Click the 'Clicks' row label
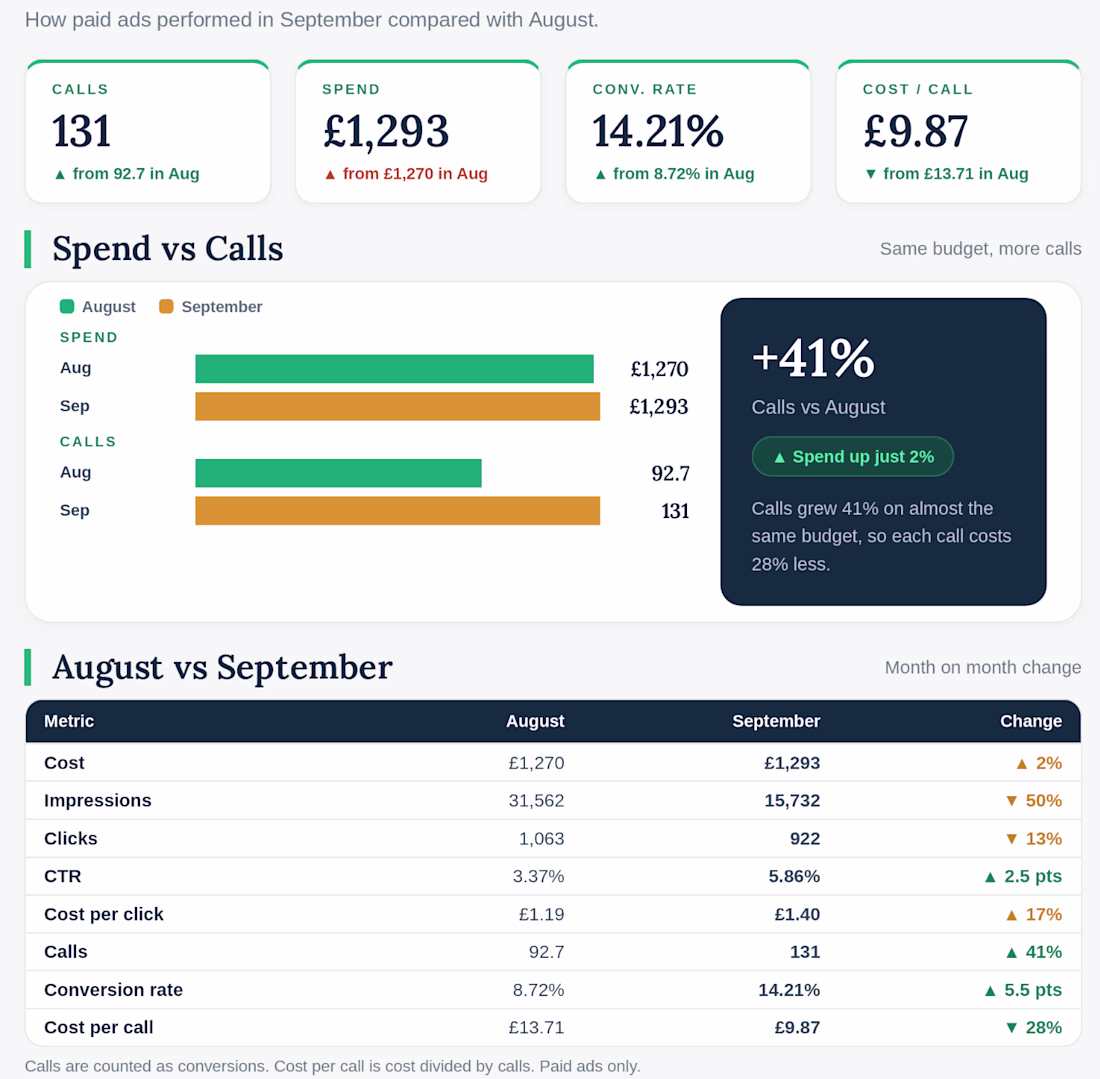 pyautogui.click(x=71, y=839)
